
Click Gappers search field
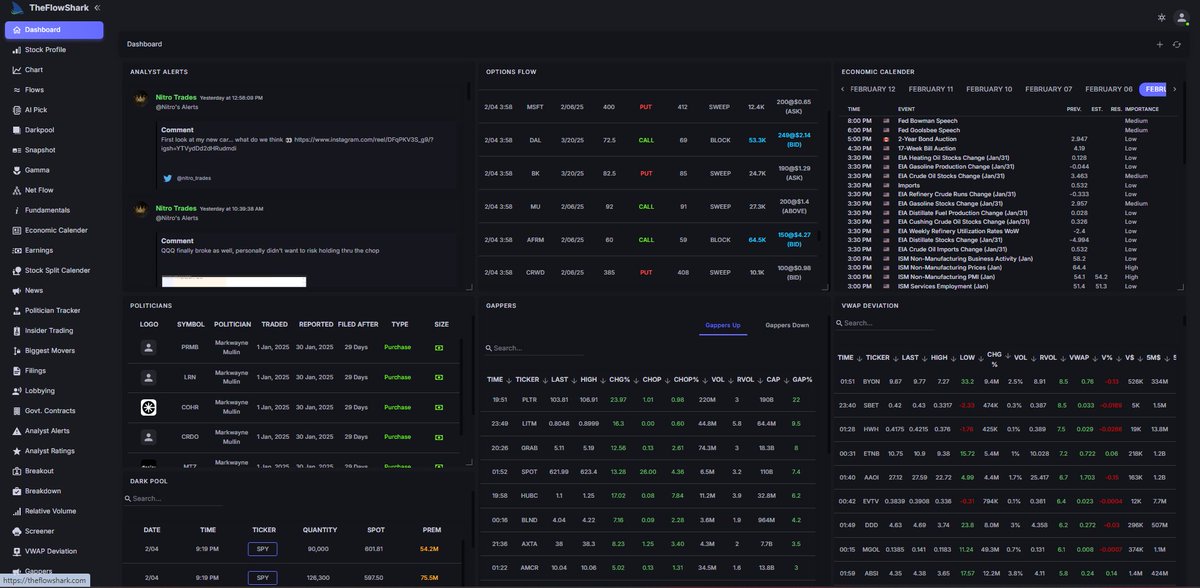point(535,348)
